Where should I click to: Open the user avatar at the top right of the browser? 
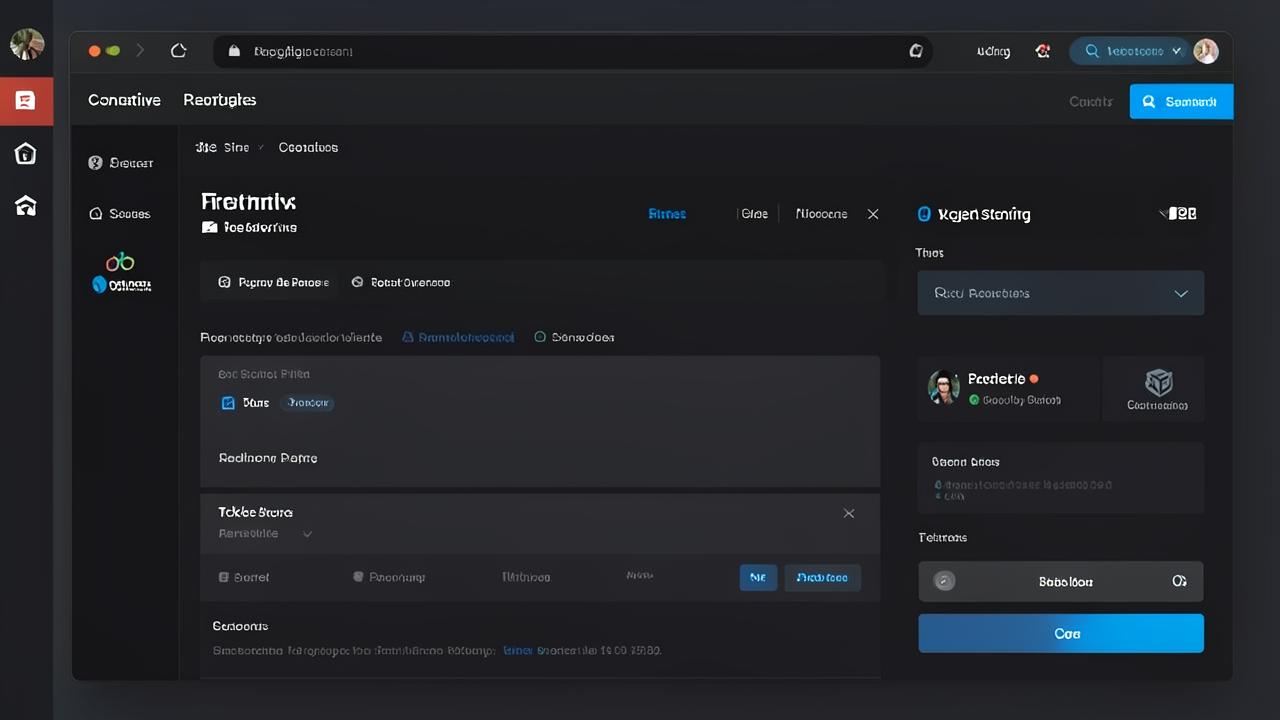click(x=1206, y=51)
